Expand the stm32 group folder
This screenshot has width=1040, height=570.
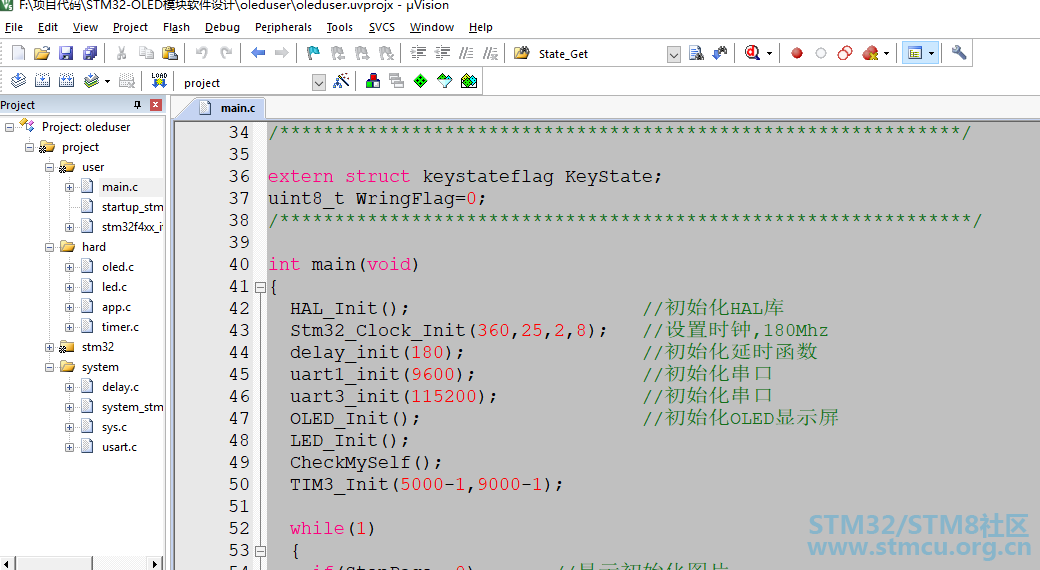point(49,347)
